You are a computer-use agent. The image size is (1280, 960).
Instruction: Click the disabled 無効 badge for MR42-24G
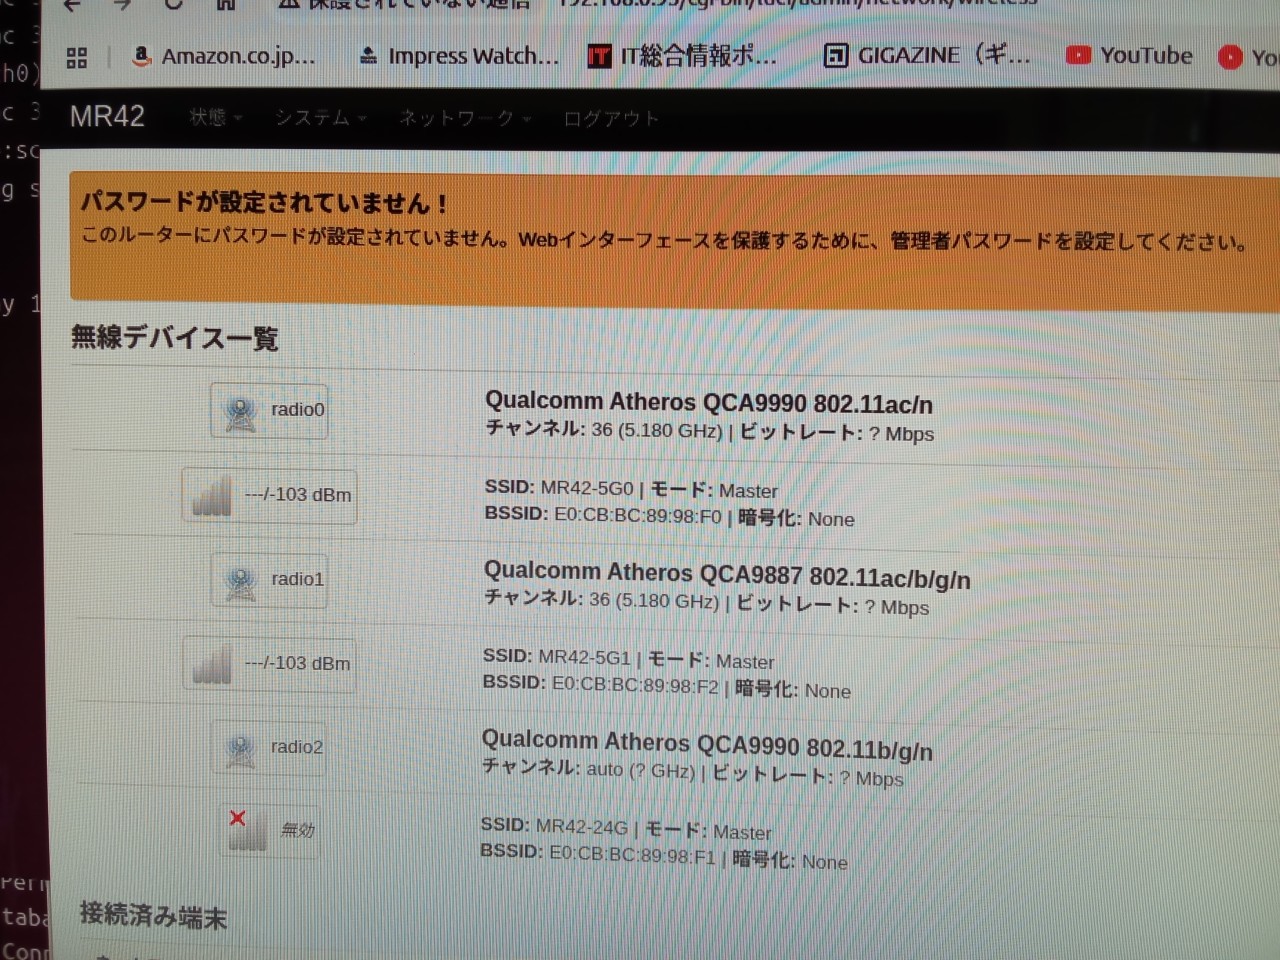click(269, 830)
